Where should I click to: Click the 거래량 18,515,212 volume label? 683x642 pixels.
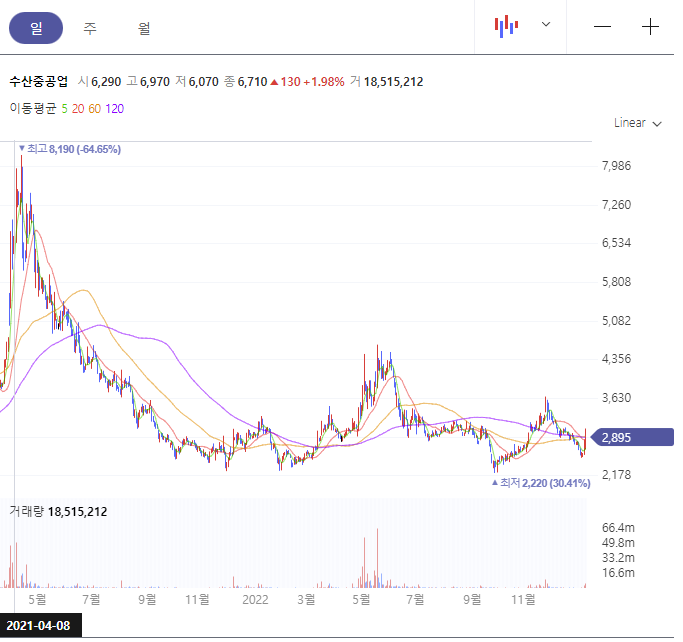tap(58, 511)
